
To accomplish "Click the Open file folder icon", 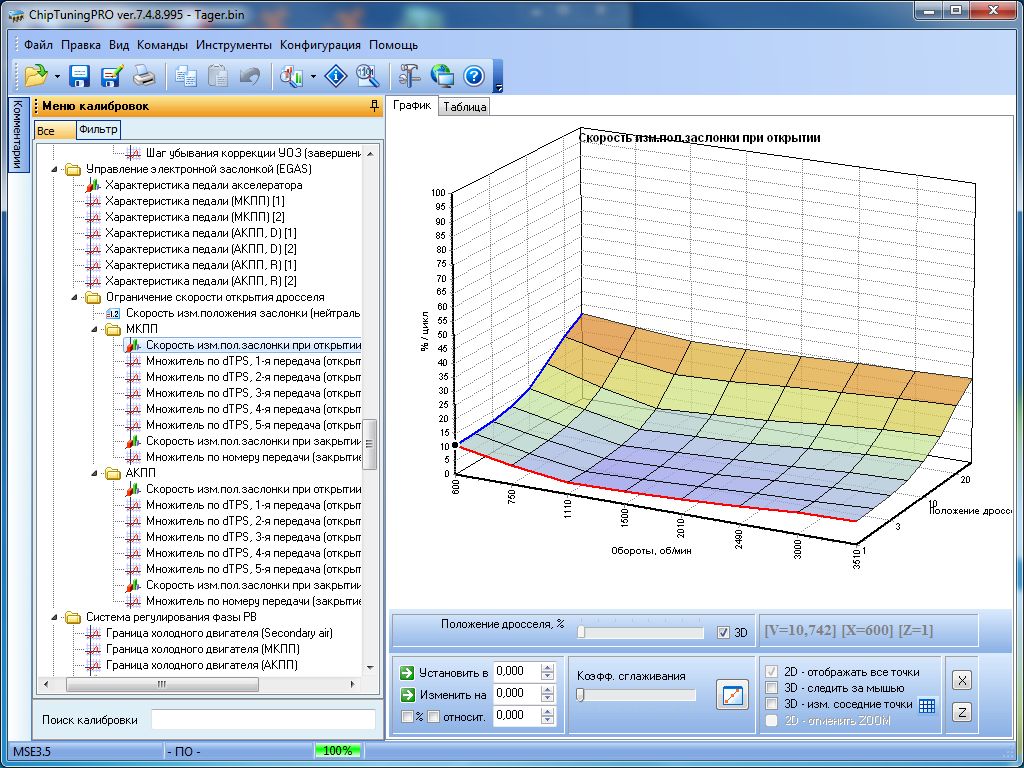I will point(36,76).
